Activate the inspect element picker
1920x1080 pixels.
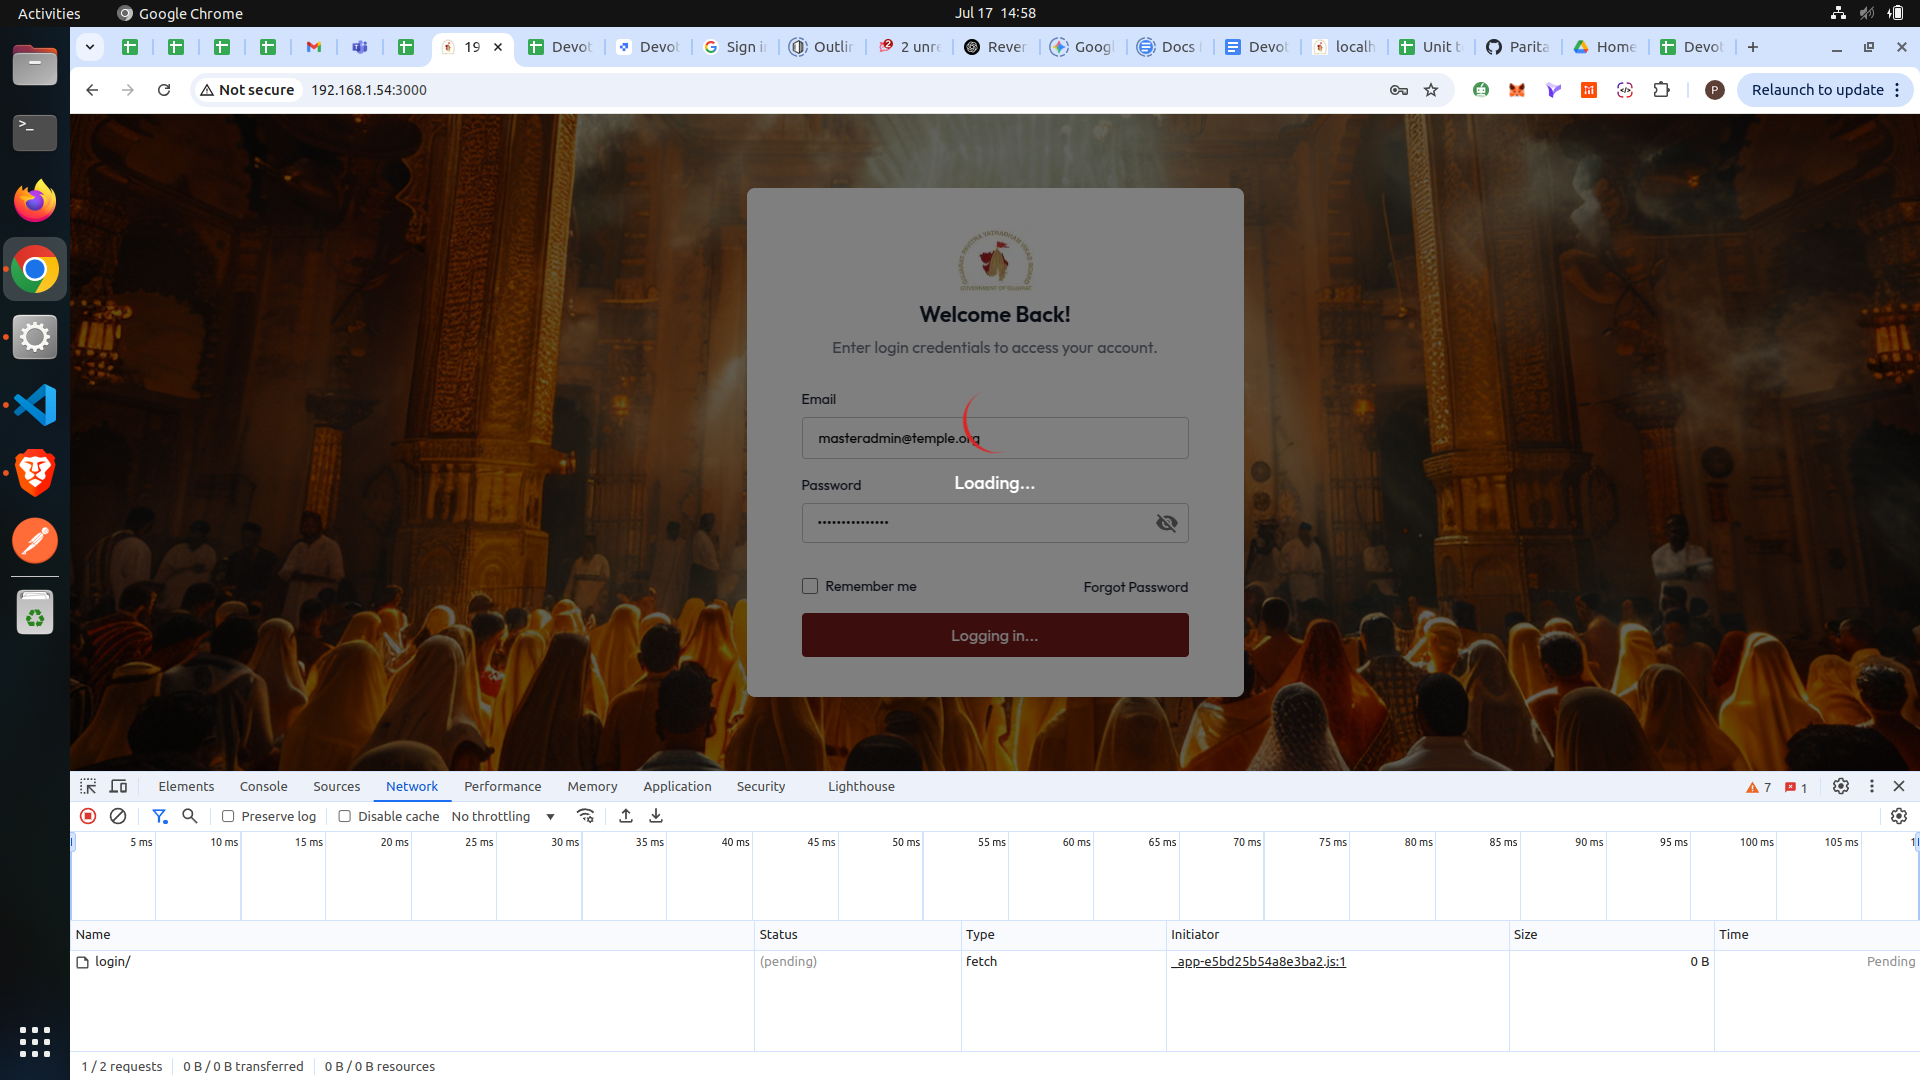88,787
